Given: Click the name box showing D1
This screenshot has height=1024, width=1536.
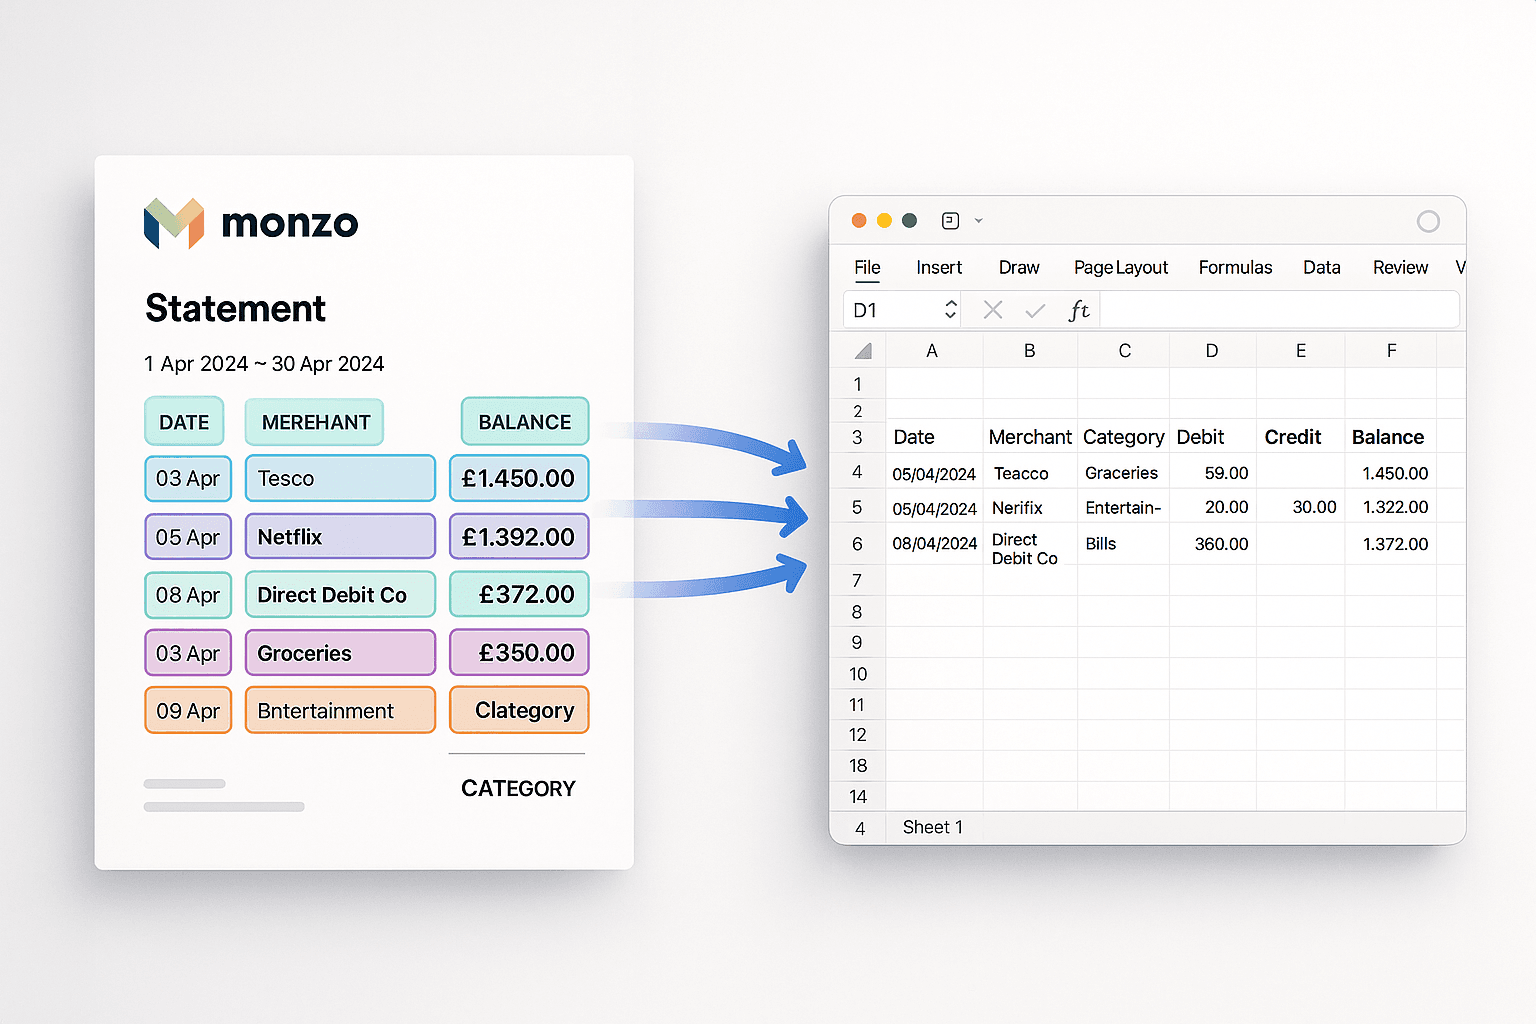Looking at the screenshot, I should (902, 310).
